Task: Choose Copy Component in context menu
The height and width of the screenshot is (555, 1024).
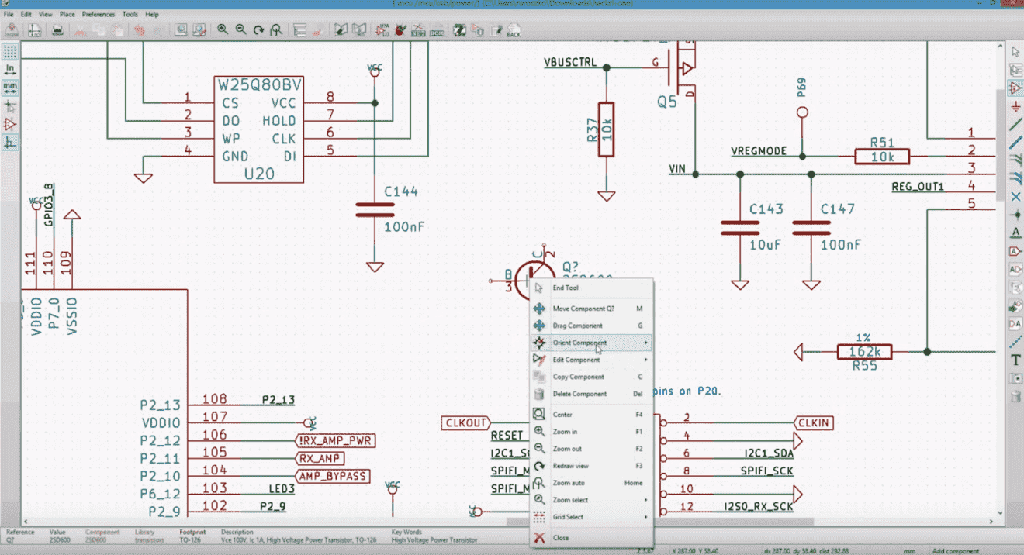Action: point(592,377)
